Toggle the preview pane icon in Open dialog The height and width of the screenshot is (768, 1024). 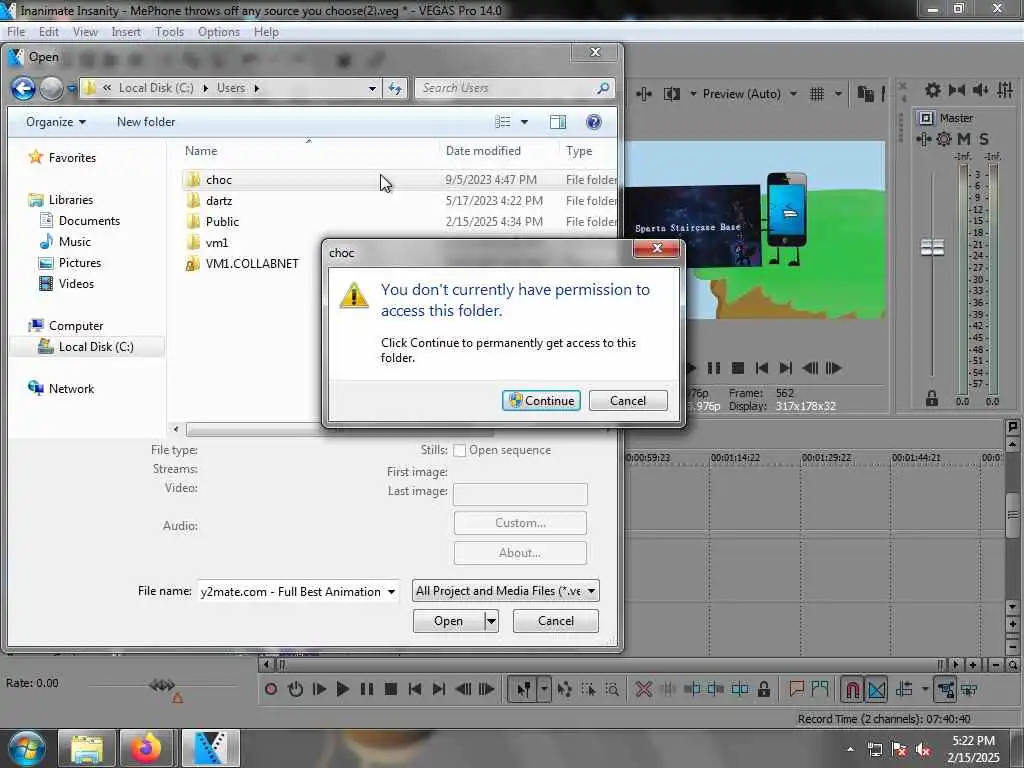(x=558, y=122)
